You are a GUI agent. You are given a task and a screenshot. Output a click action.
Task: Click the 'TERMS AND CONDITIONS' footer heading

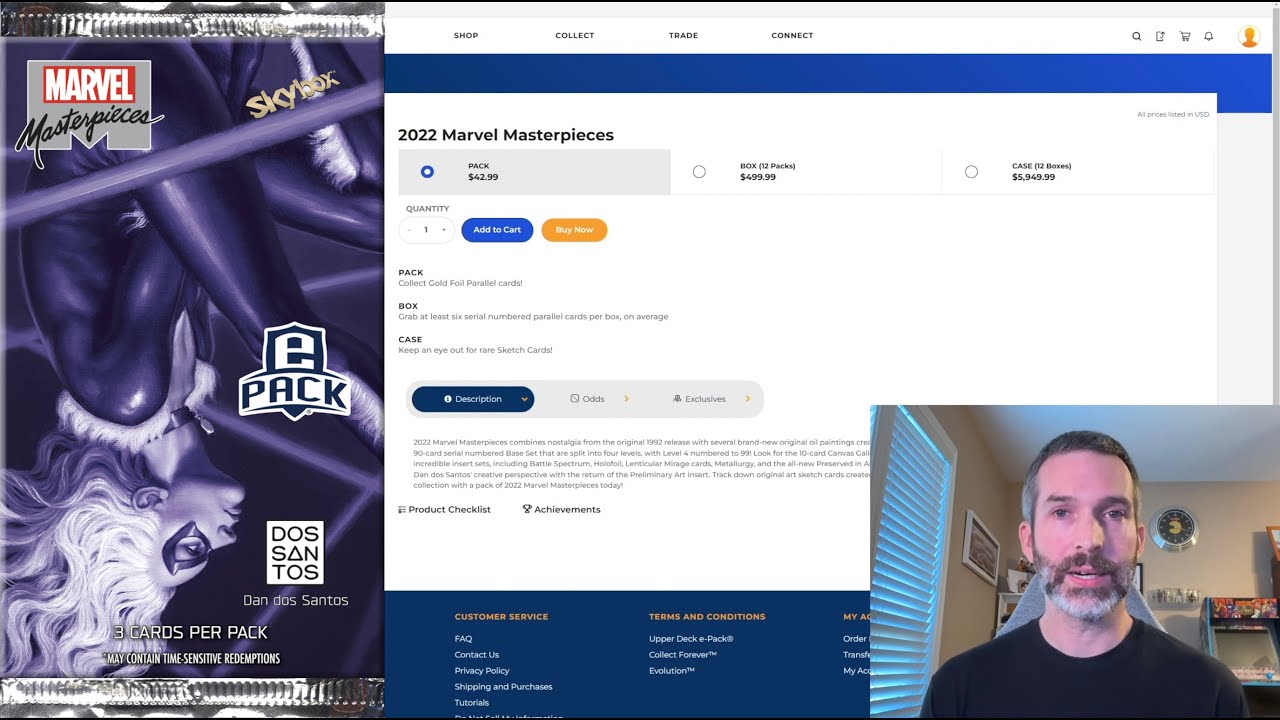707,617
